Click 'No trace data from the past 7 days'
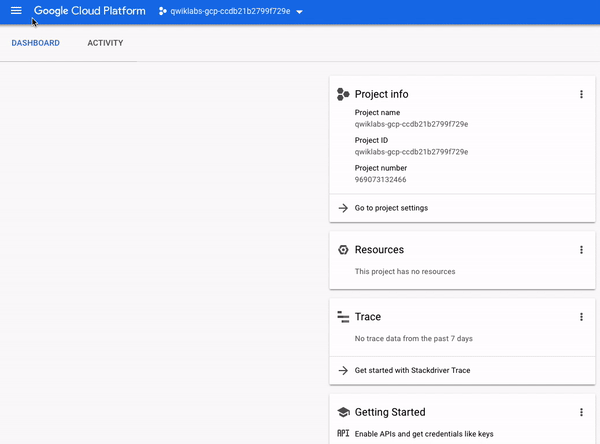The height and width of the screenshot is (444, 600). point(414,338)
